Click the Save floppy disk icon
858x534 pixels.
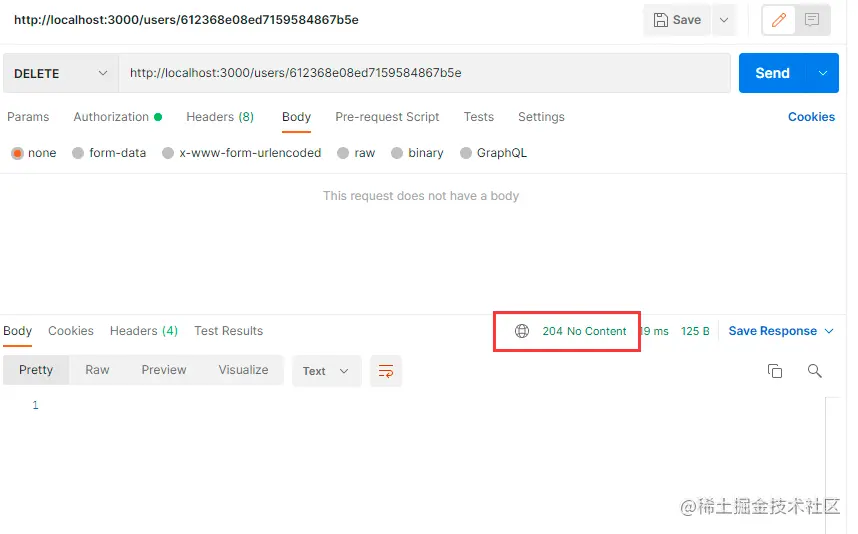coord(661,20)
